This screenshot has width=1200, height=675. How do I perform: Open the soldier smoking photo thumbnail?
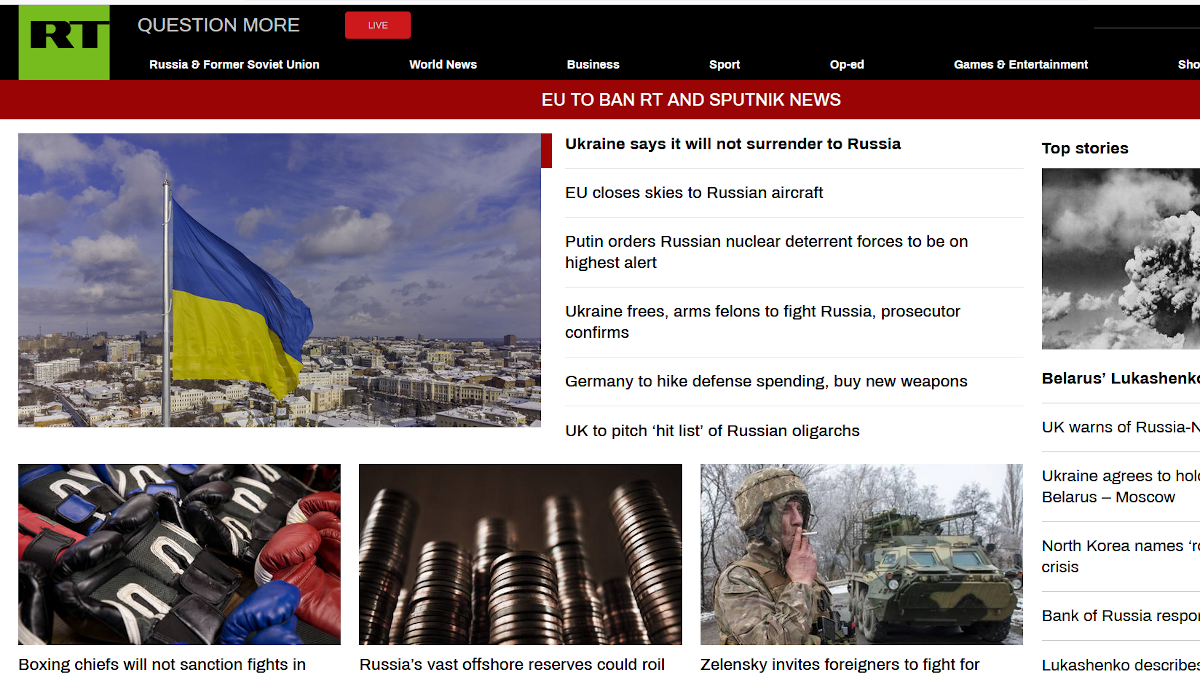[x=861, y=554]
